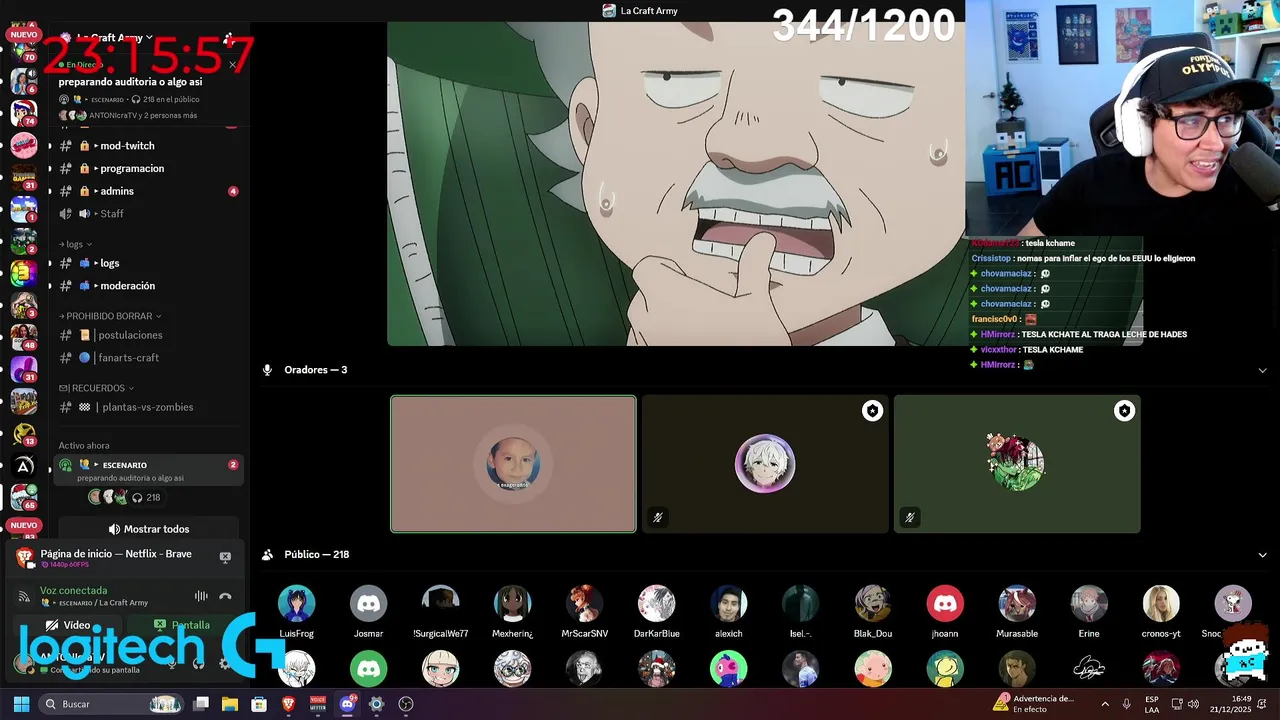
Task: Open Windows Start menu
Action: [x=21, y=704]
